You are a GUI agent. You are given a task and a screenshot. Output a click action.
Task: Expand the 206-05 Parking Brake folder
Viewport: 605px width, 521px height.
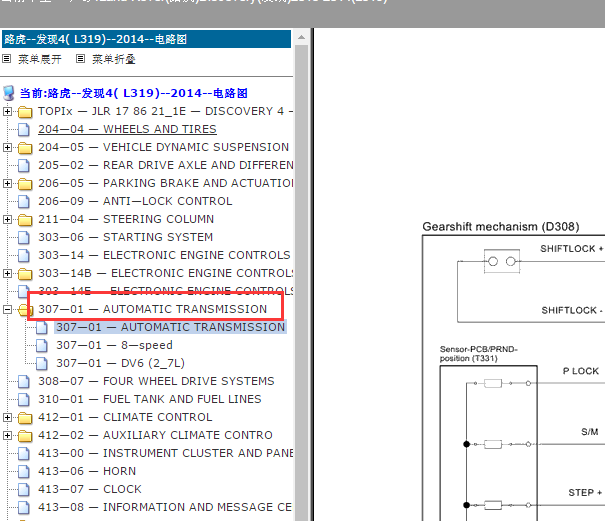7,183
